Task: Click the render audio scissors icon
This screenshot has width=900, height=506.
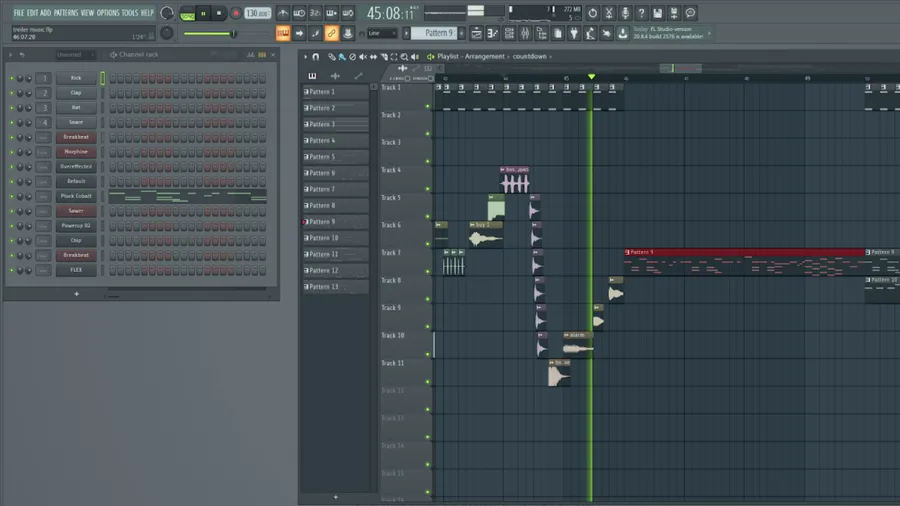Action: pos(609,13)
